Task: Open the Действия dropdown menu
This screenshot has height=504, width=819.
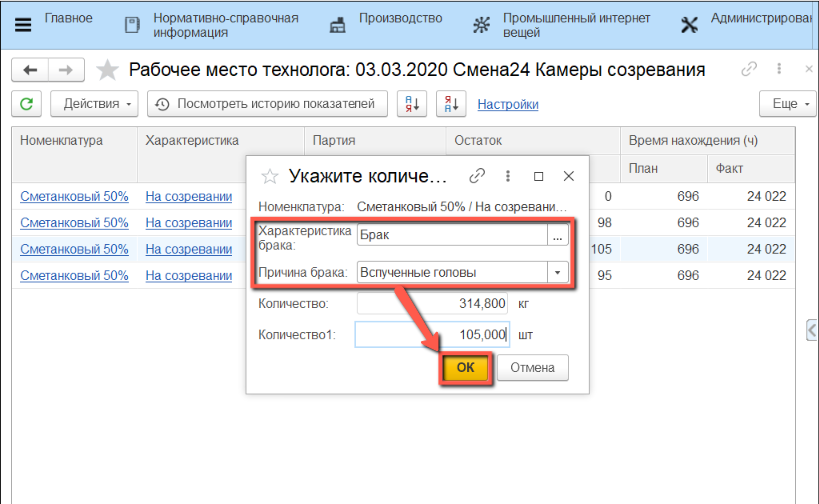Action: [x=99, y=104]
